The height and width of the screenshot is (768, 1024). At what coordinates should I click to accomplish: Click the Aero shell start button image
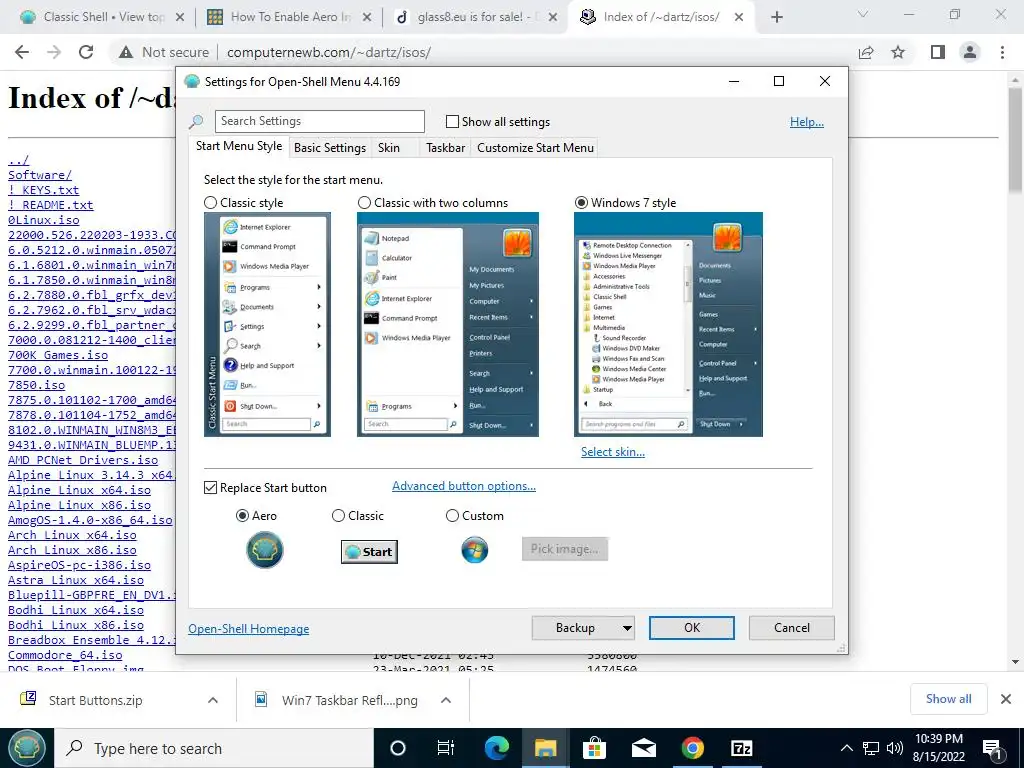point(264,550)
